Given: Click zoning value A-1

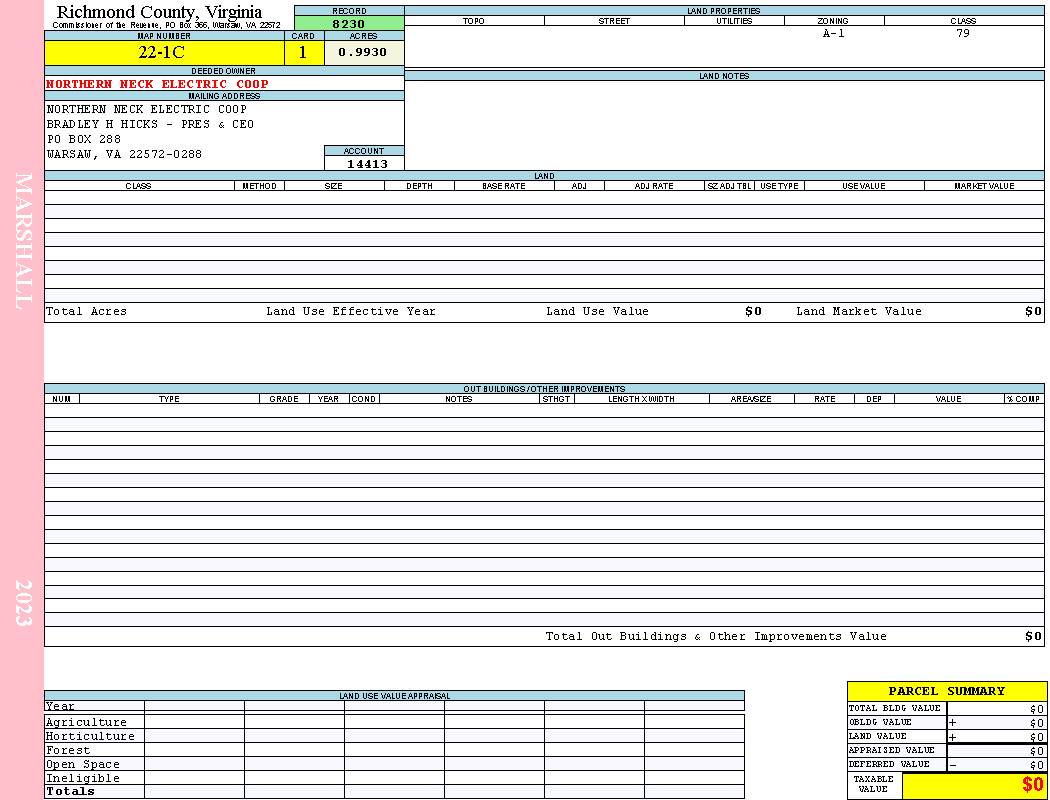Looking at the screenshot, I should tap(834, 33).
